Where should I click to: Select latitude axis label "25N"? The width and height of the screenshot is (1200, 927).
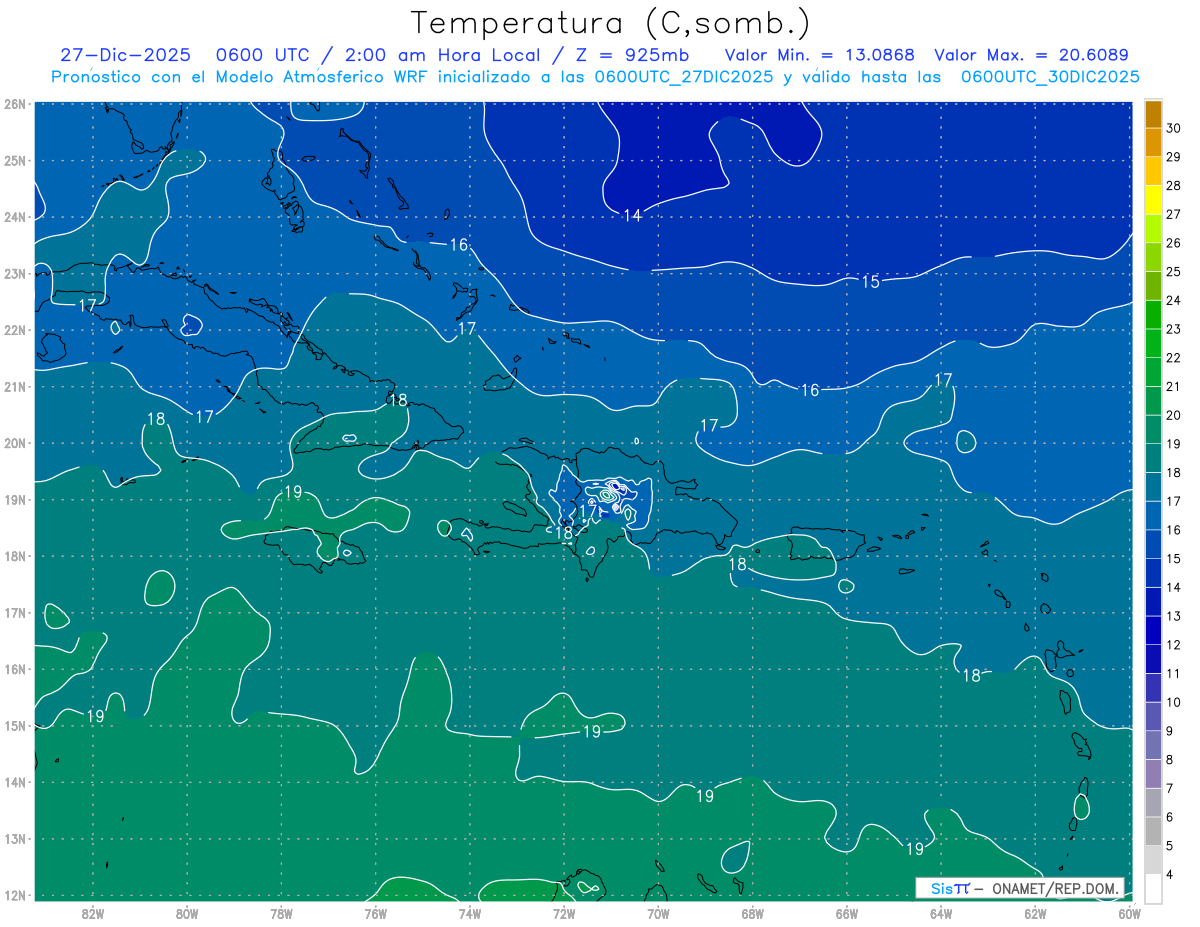click(x=14, y=160)
